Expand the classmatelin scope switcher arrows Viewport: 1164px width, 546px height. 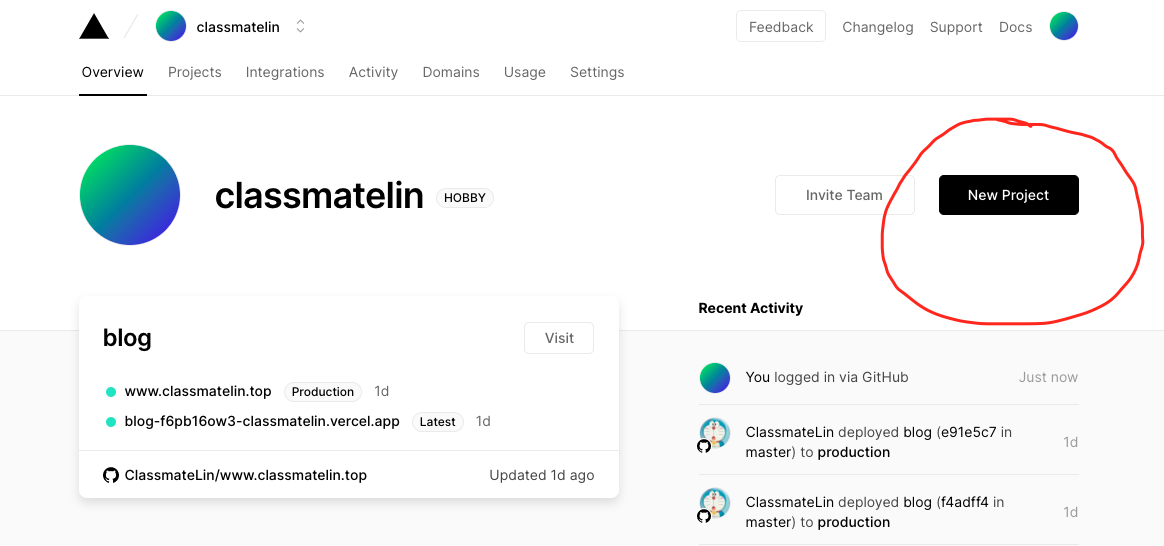[x=300, y=27]
